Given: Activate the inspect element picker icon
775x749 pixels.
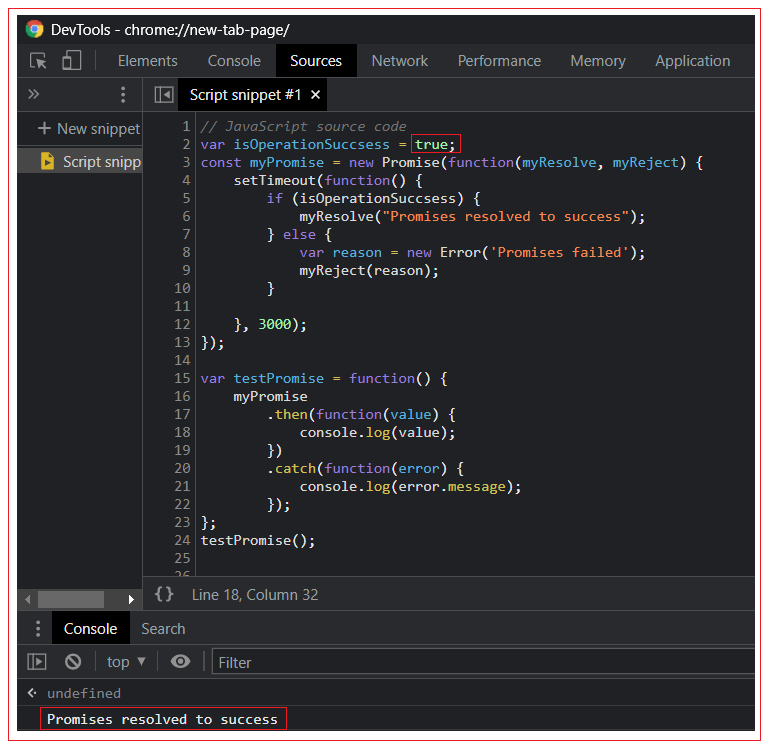Looking at the screenshot, I should pos(38,61).
